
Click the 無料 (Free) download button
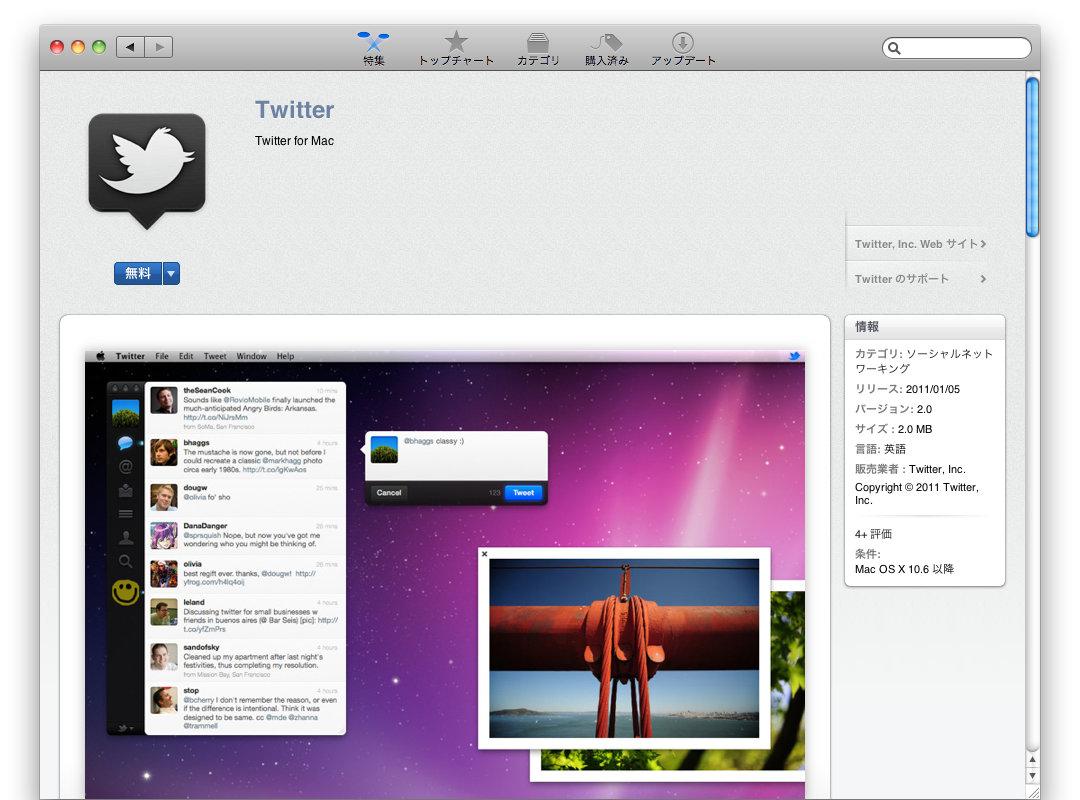point(138,274)
